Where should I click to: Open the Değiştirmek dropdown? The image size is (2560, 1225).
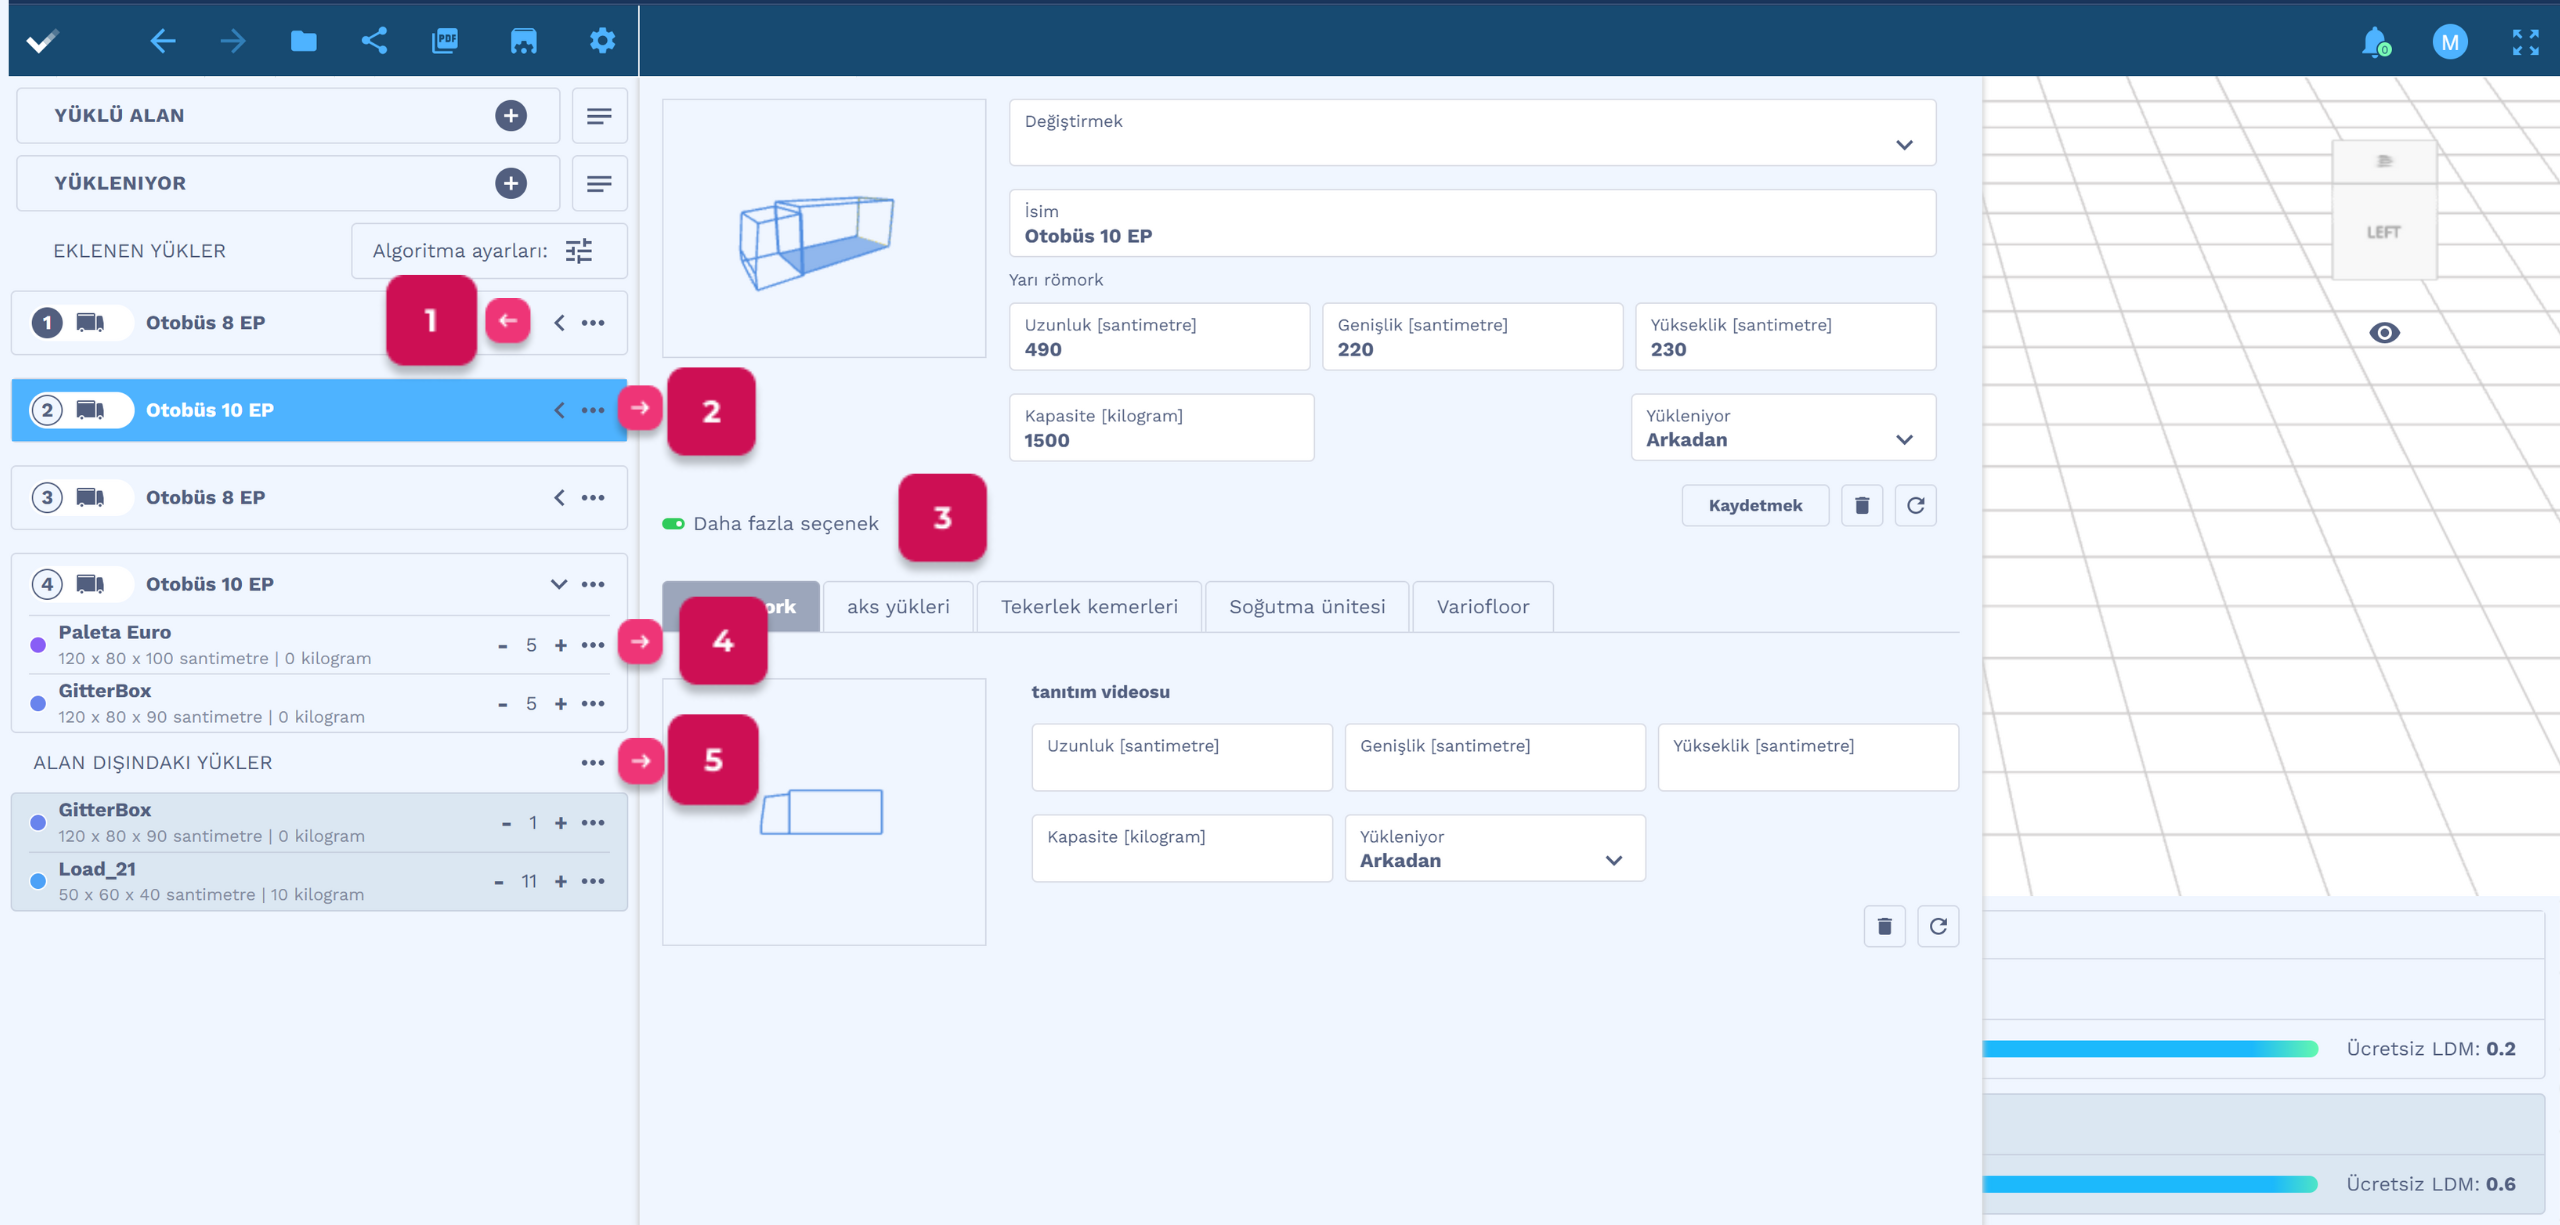(x=1472, y=133)
